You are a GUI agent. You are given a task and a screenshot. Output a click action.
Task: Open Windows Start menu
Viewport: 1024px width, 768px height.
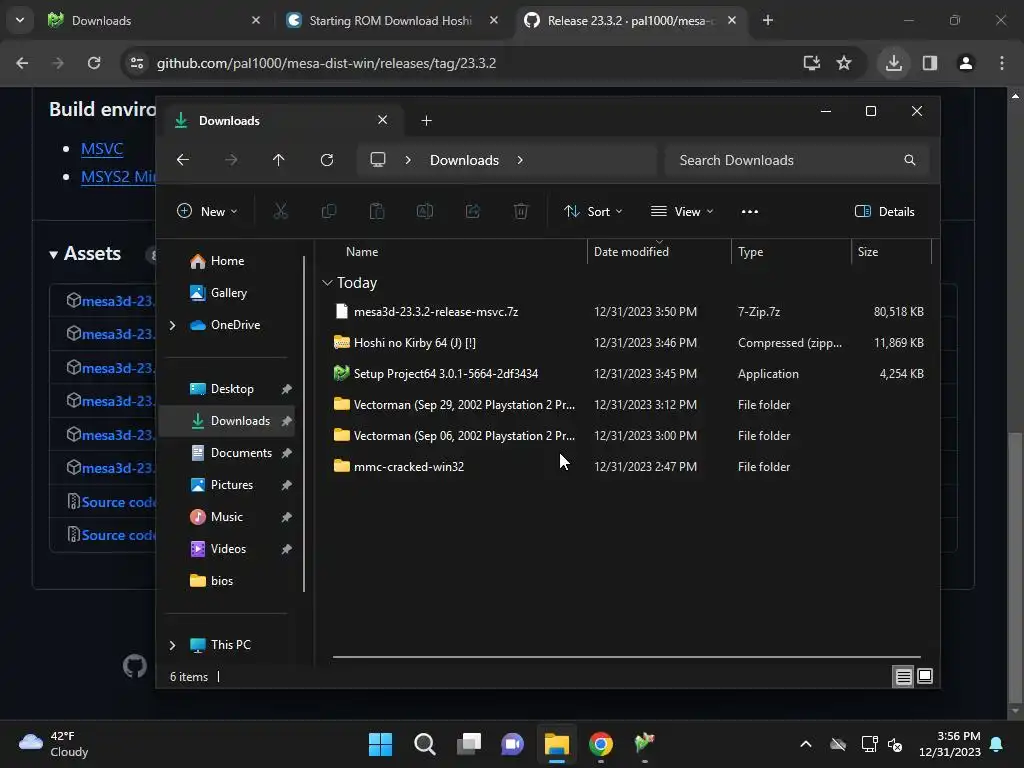point(380,744)
